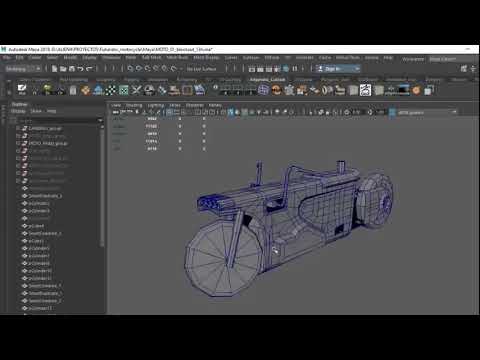Click the green tree shelf icon
The image size is (480, 360).
[x=47, y=89]
